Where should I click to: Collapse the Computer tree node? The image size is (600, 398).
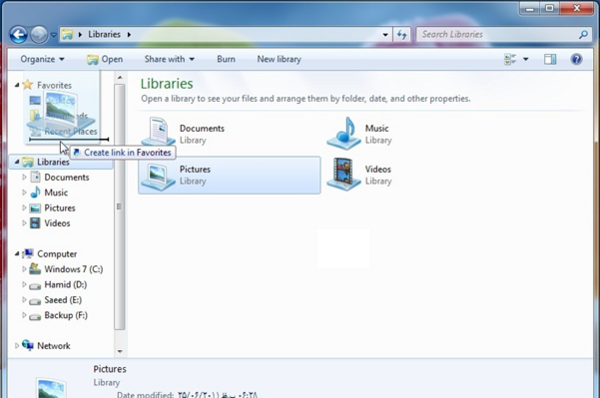17,254
